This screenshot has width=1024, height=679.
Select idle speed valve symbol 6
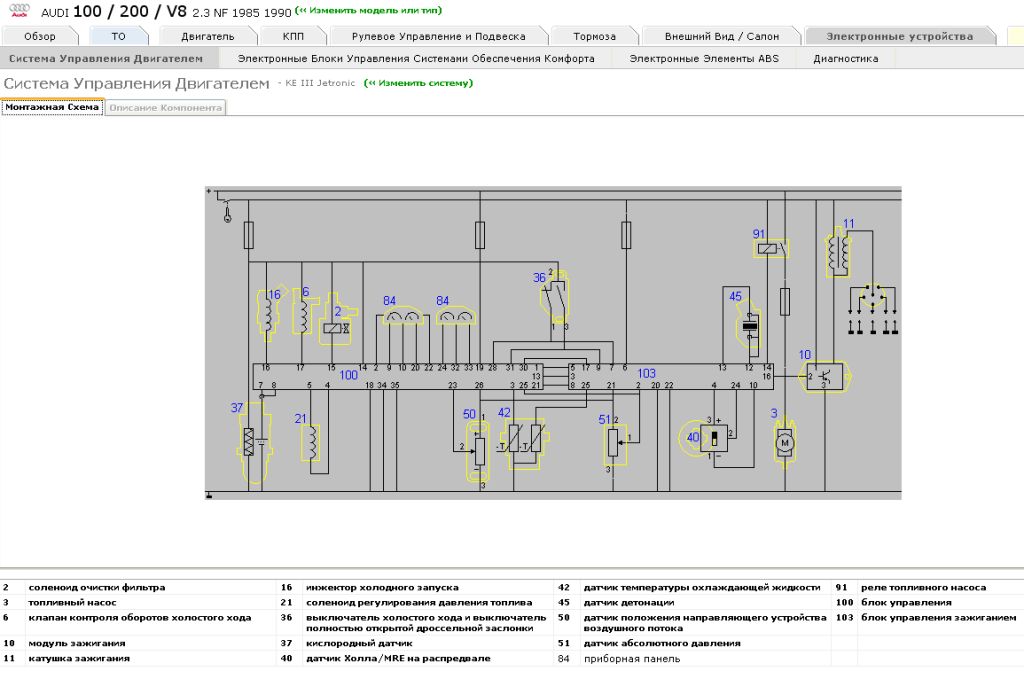click(x=302, y=313)
